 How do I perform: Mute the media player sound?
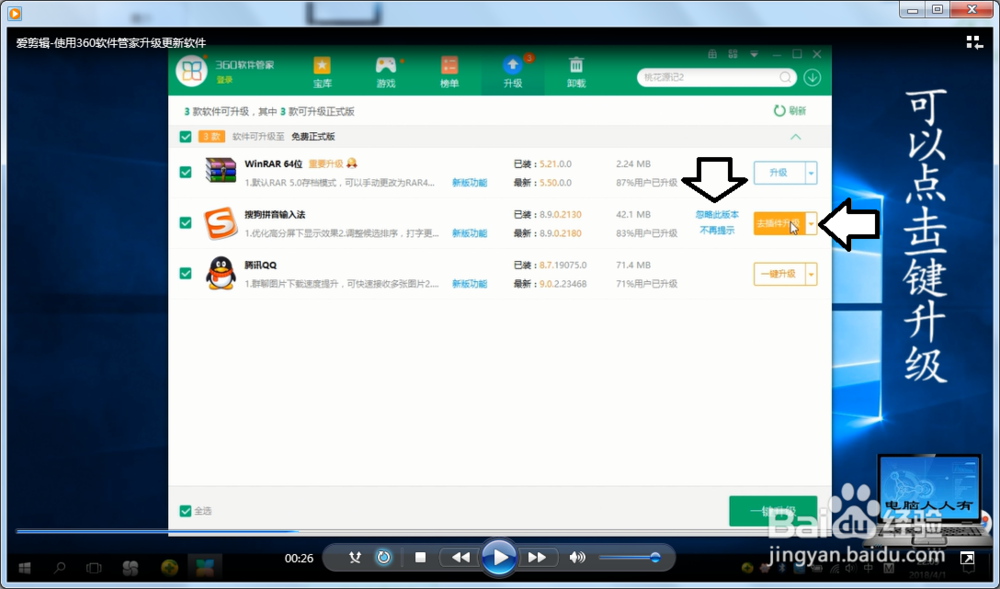[x=577, y=557]
